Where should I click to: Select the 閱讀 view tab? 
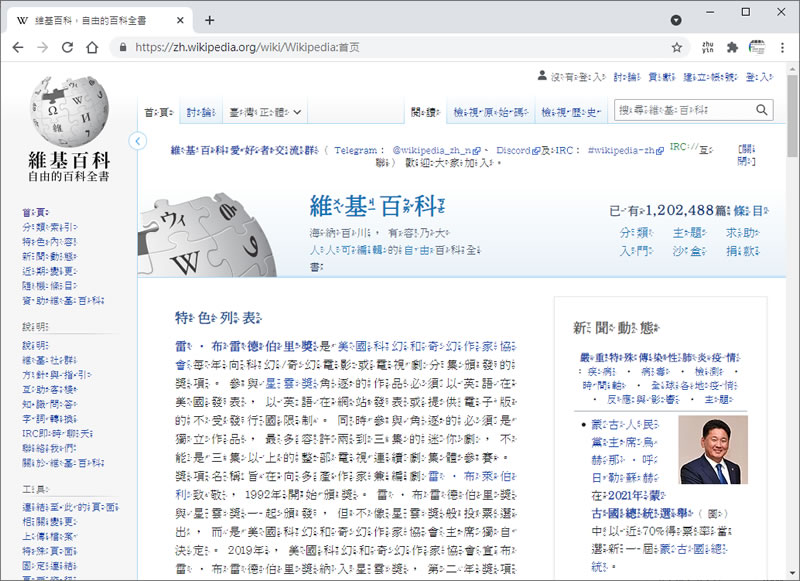coord(426,112)
